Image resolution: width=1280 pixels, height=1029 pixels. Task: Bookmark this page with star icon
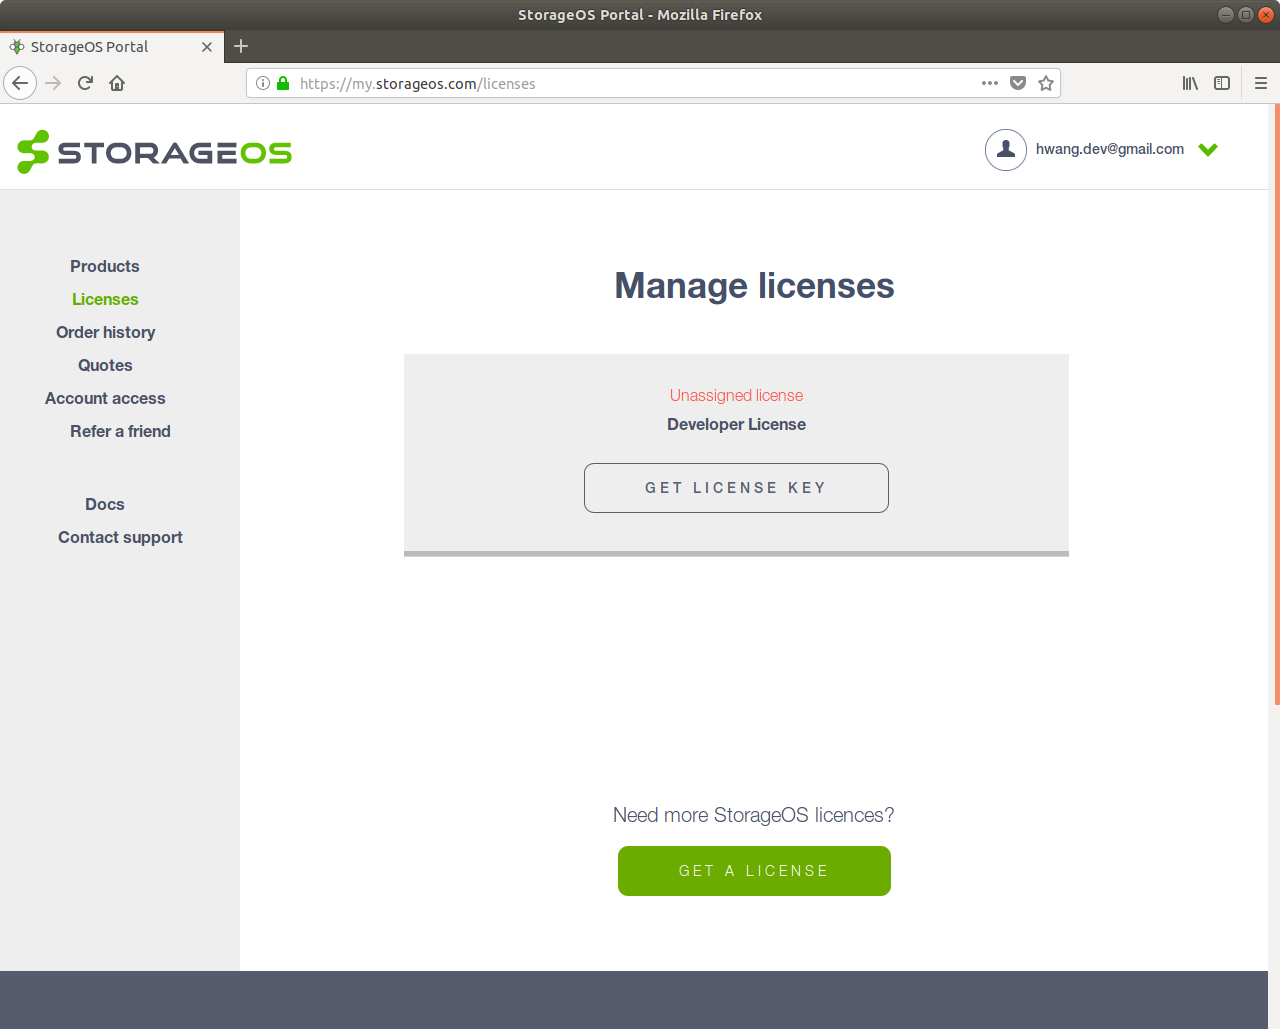(1046, 83)
